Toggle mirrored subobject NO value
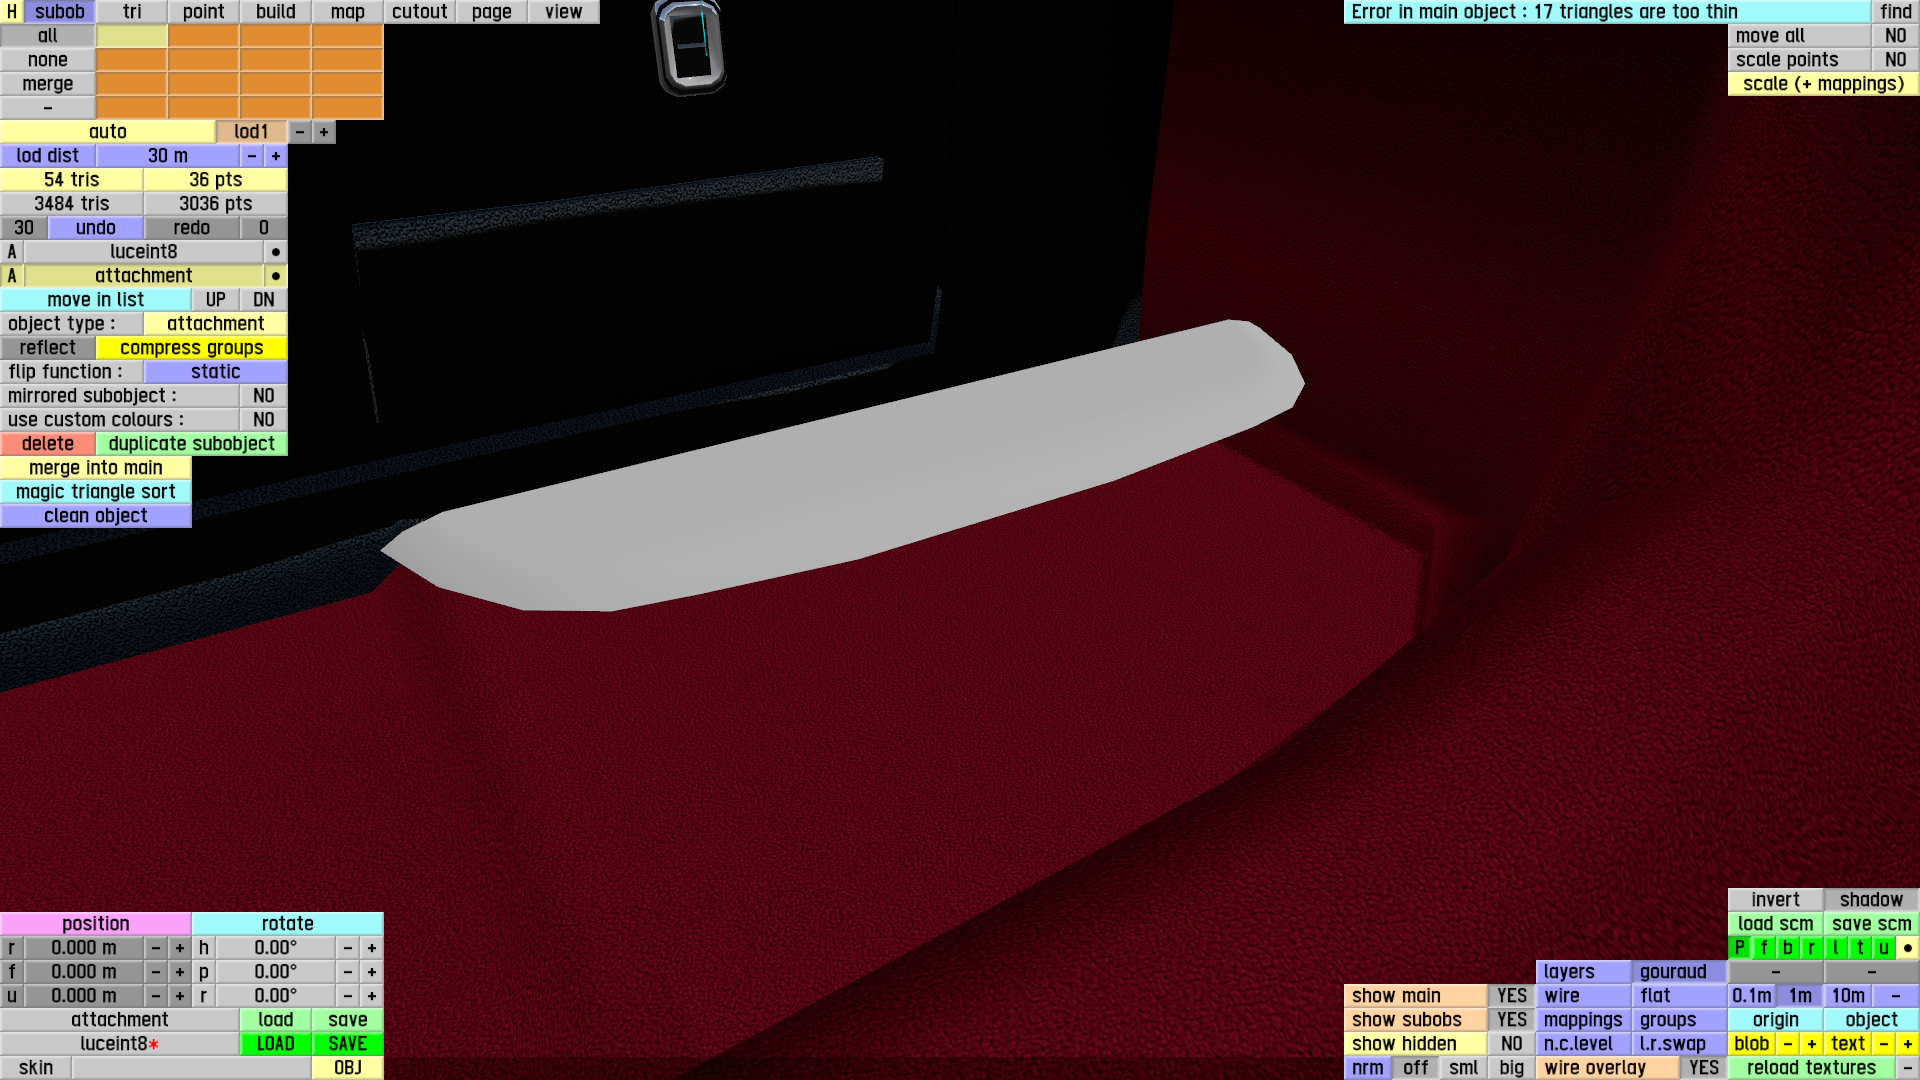 [263, 396]
